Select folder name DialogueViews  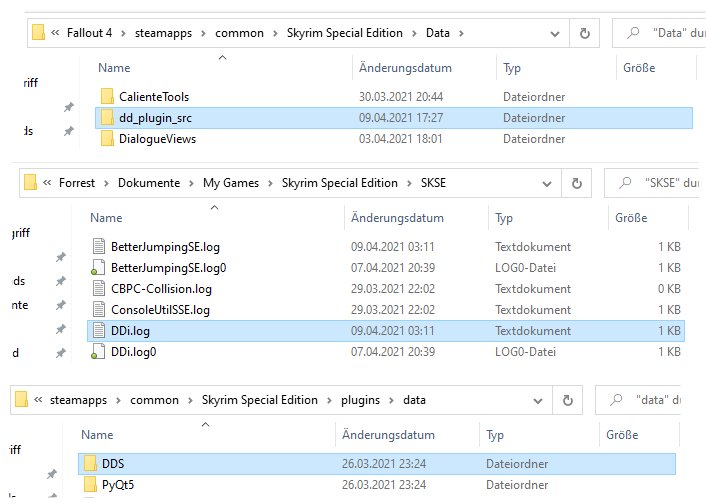[157, 139]
